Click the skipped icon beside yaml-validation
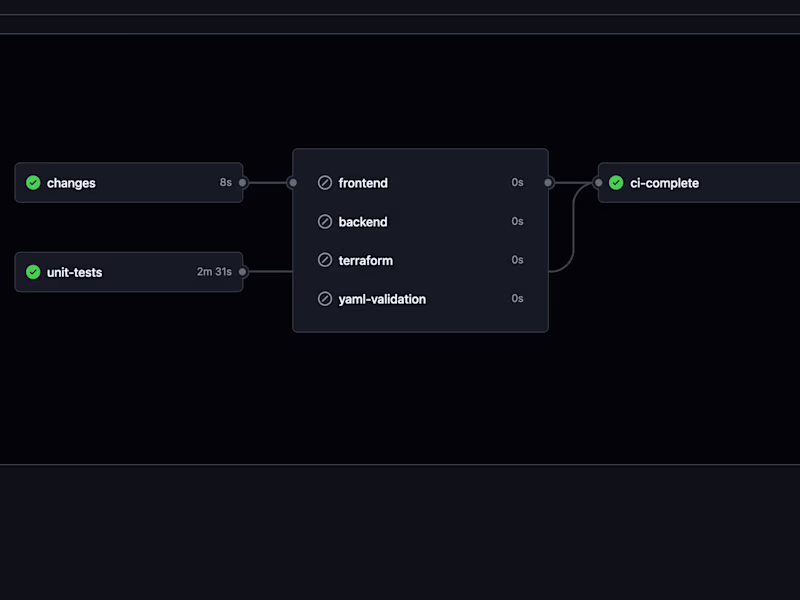 pyautogui.click(x=324, y=298)
